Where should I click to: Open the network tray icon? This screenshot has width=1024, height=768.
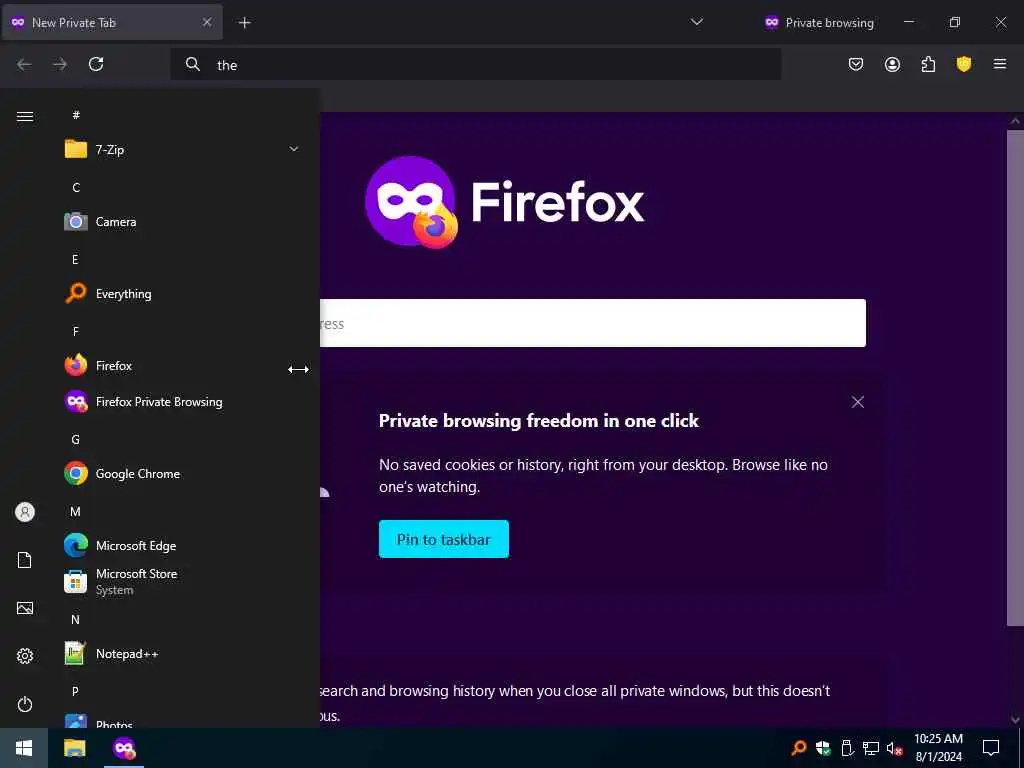[x=871, y=748]
